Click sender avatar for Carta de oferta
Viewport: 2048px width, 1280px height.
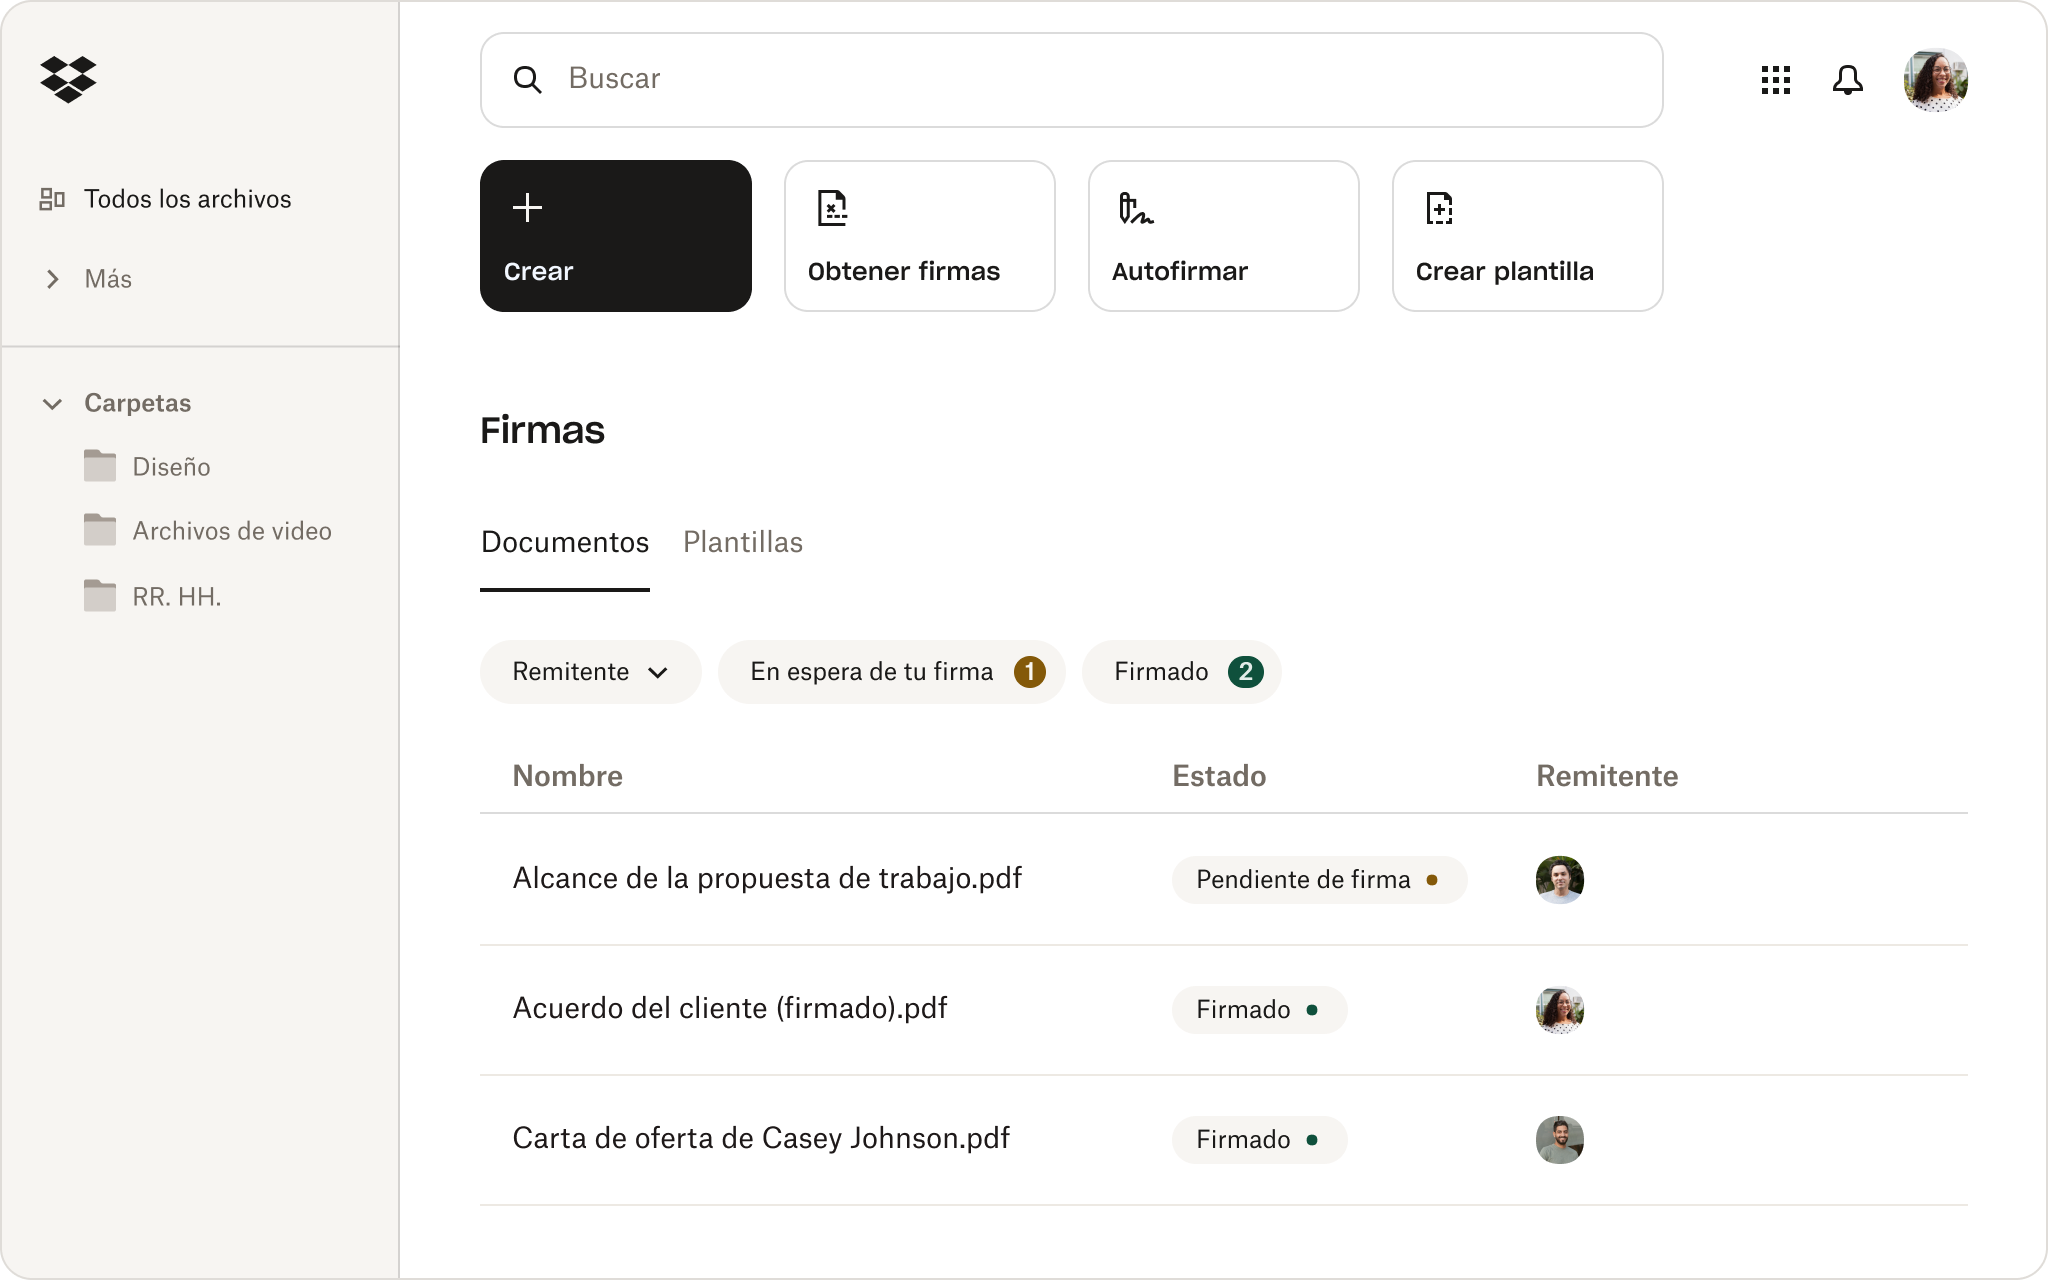(x=1559, y=1140)
